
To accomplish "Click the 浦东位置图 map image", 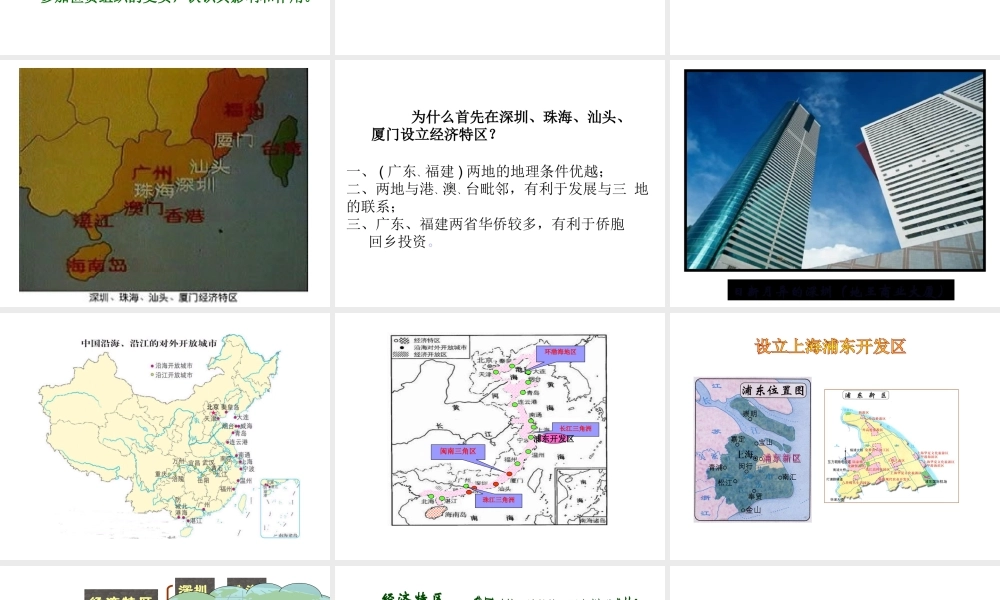I will point(753,450).
